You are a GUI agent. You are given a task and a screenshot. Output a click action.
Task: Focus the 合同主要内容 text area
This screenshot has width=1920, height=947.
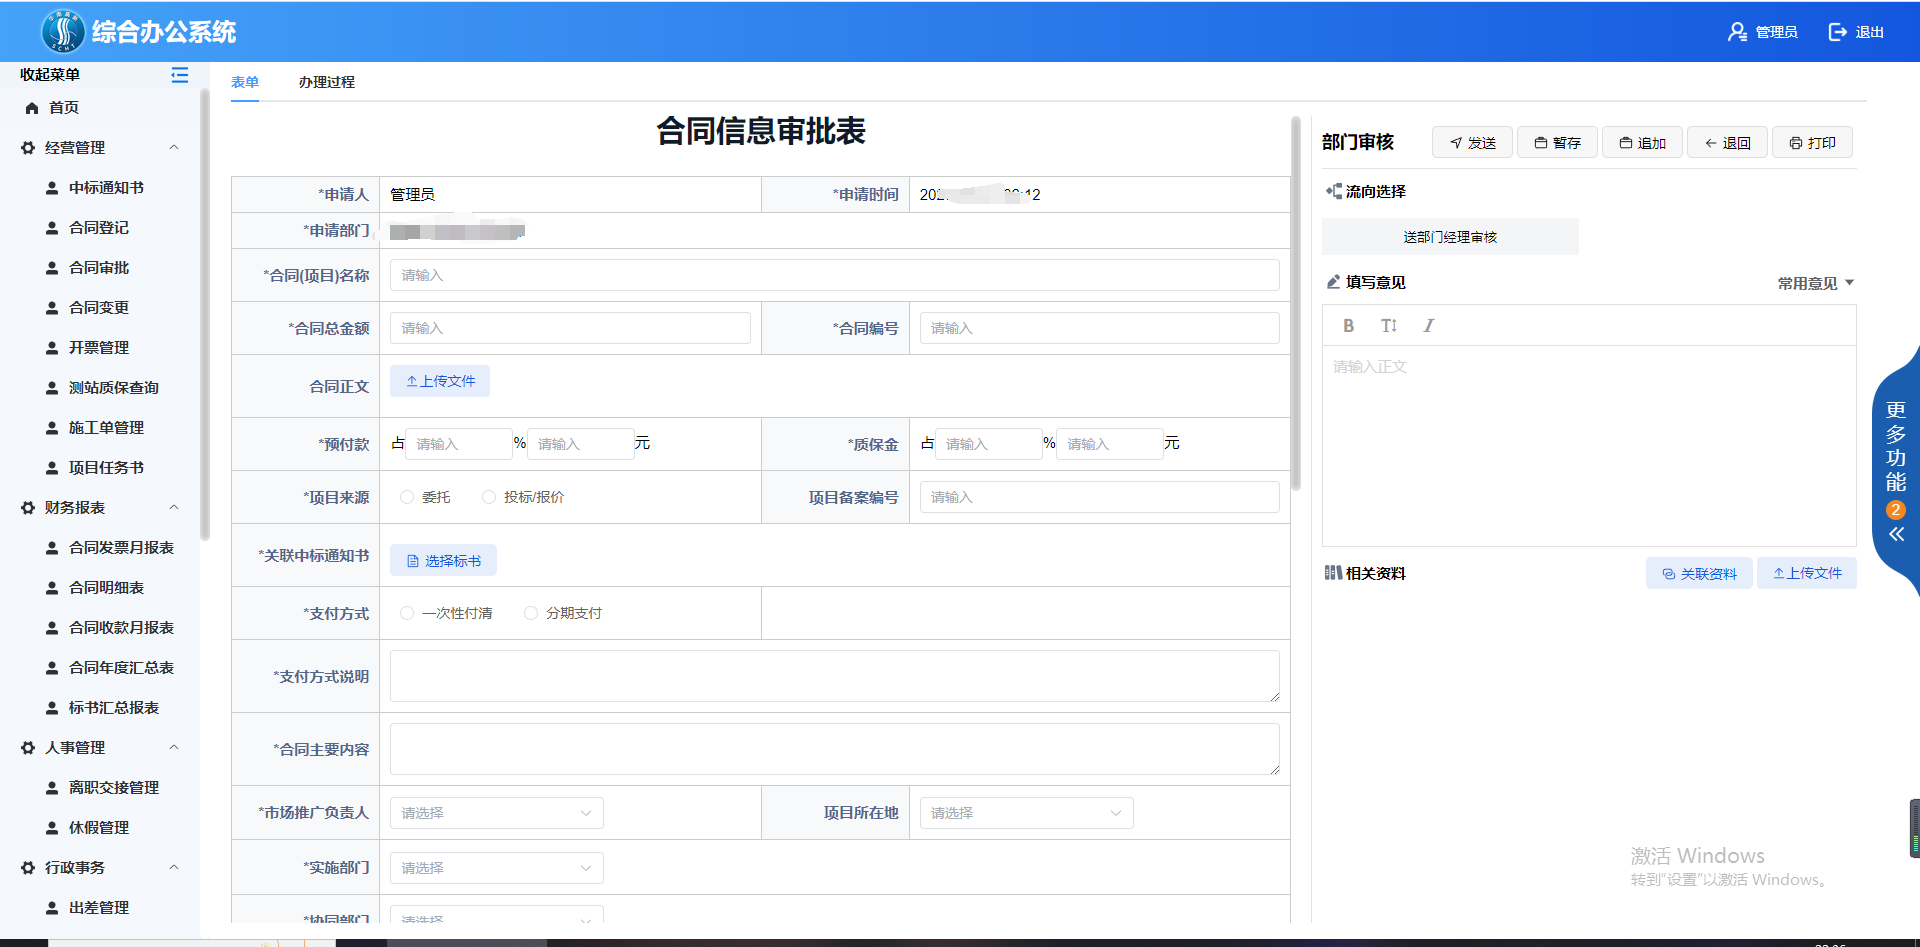[835, 749]
